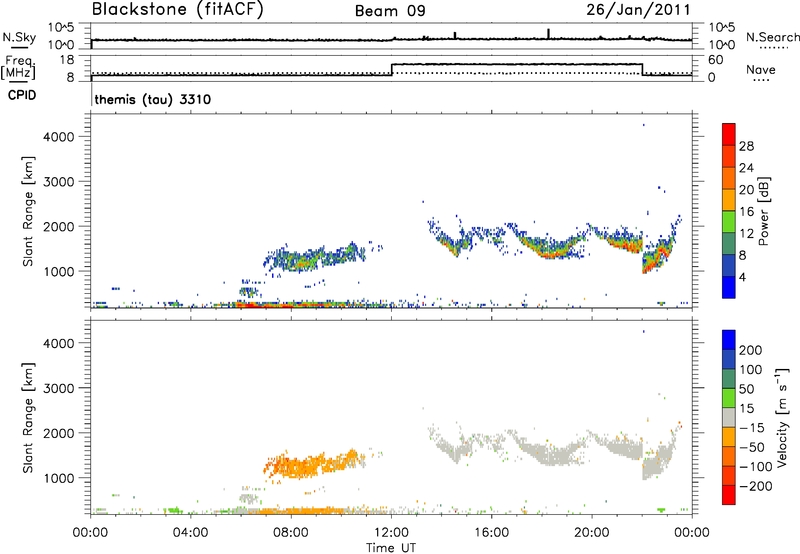Click the '200' tick on Velocity scale
This screenshot has height=554, width=800.
point(751,350)
